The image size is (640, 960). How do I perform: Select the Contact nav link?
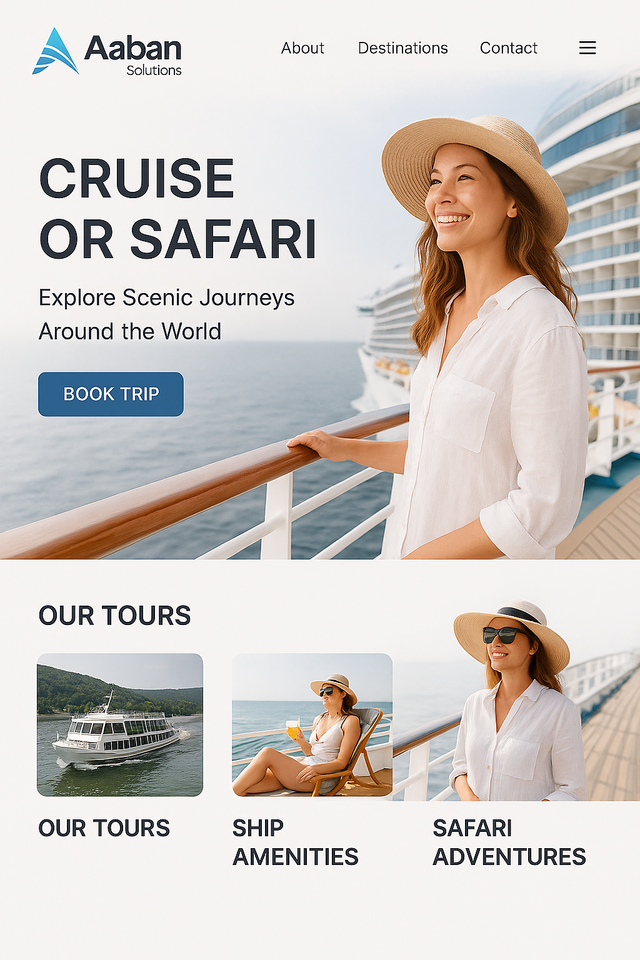(x=508, y=48)
